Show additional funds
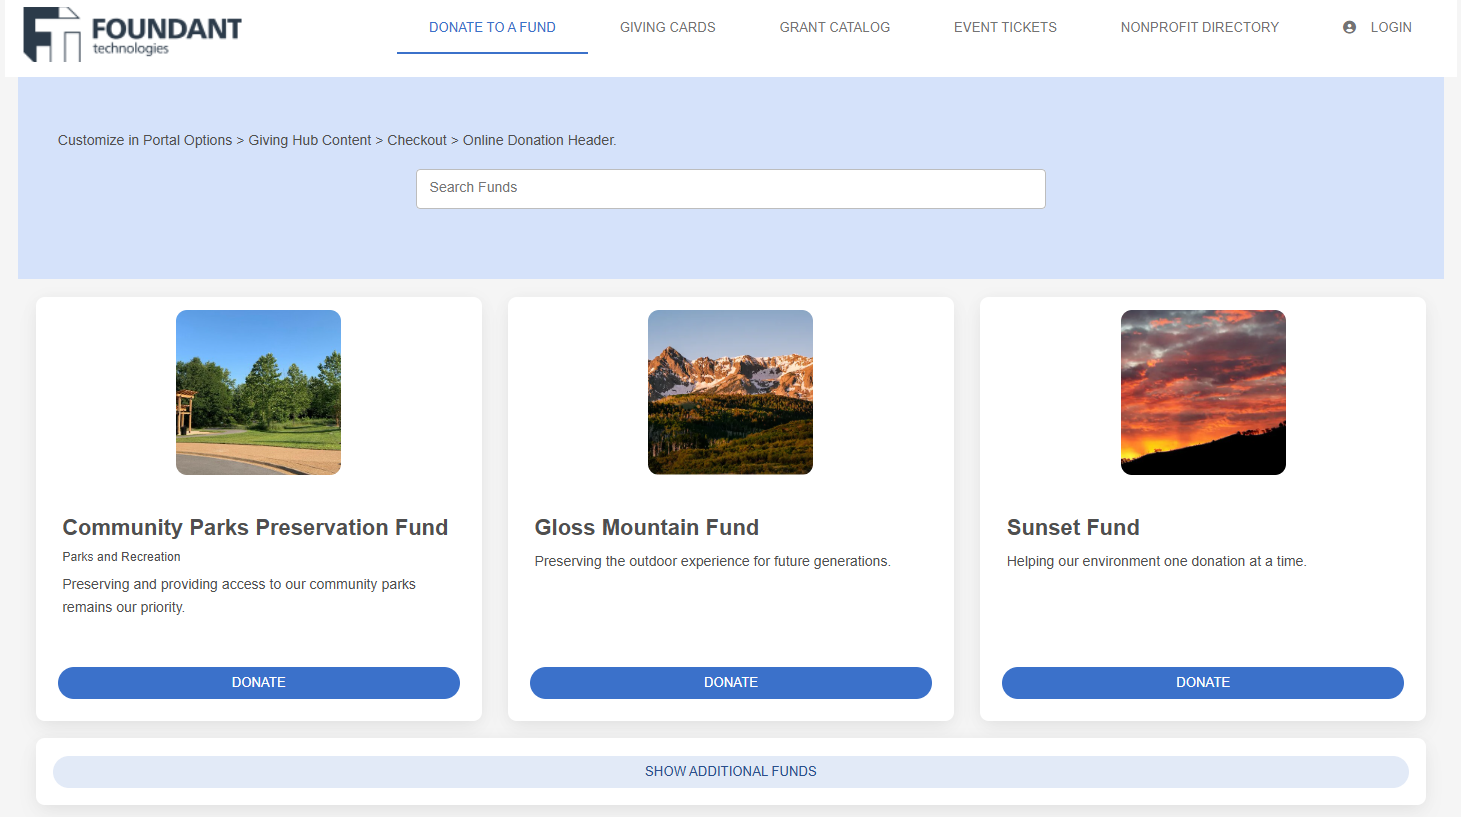 (x=731, y=772)
